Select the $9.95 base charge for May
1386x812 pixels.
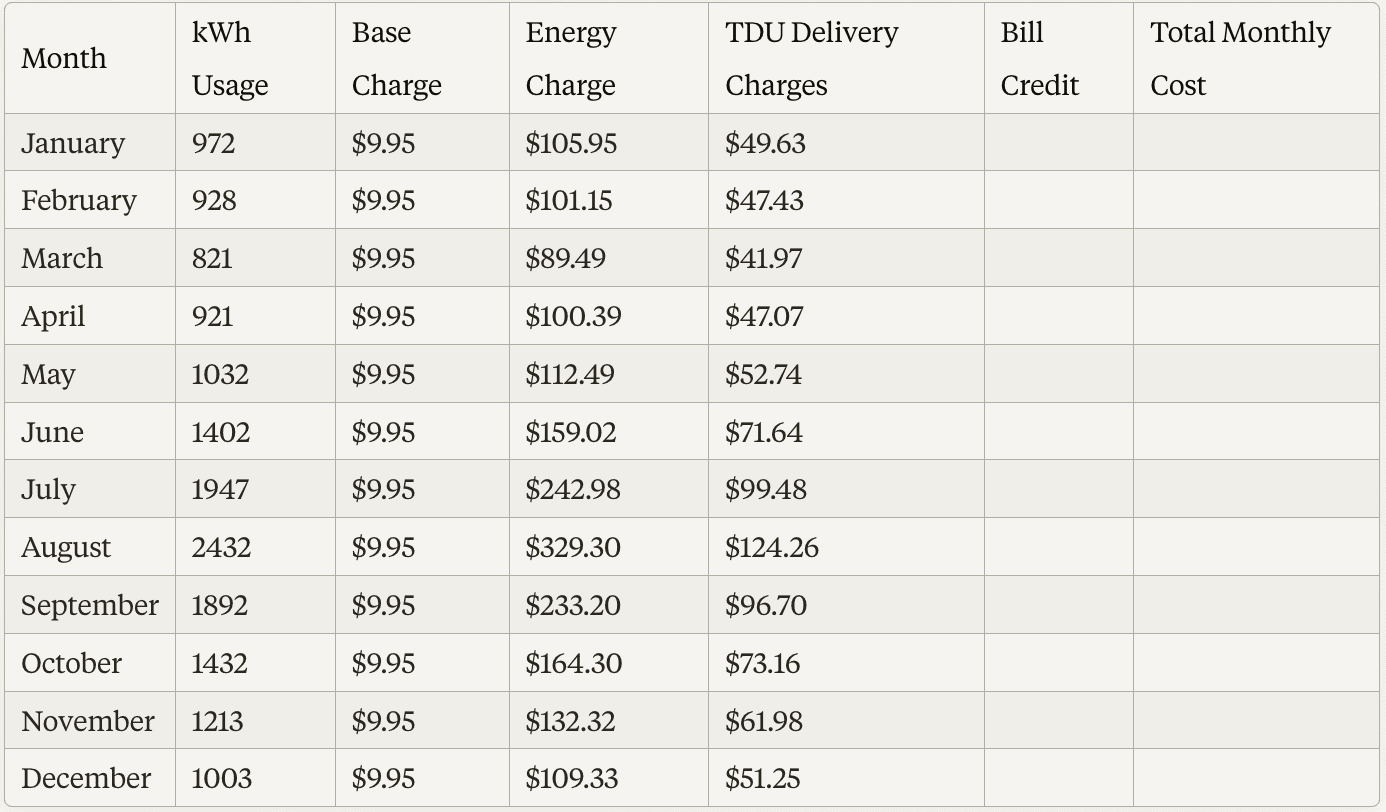[383, 375]
